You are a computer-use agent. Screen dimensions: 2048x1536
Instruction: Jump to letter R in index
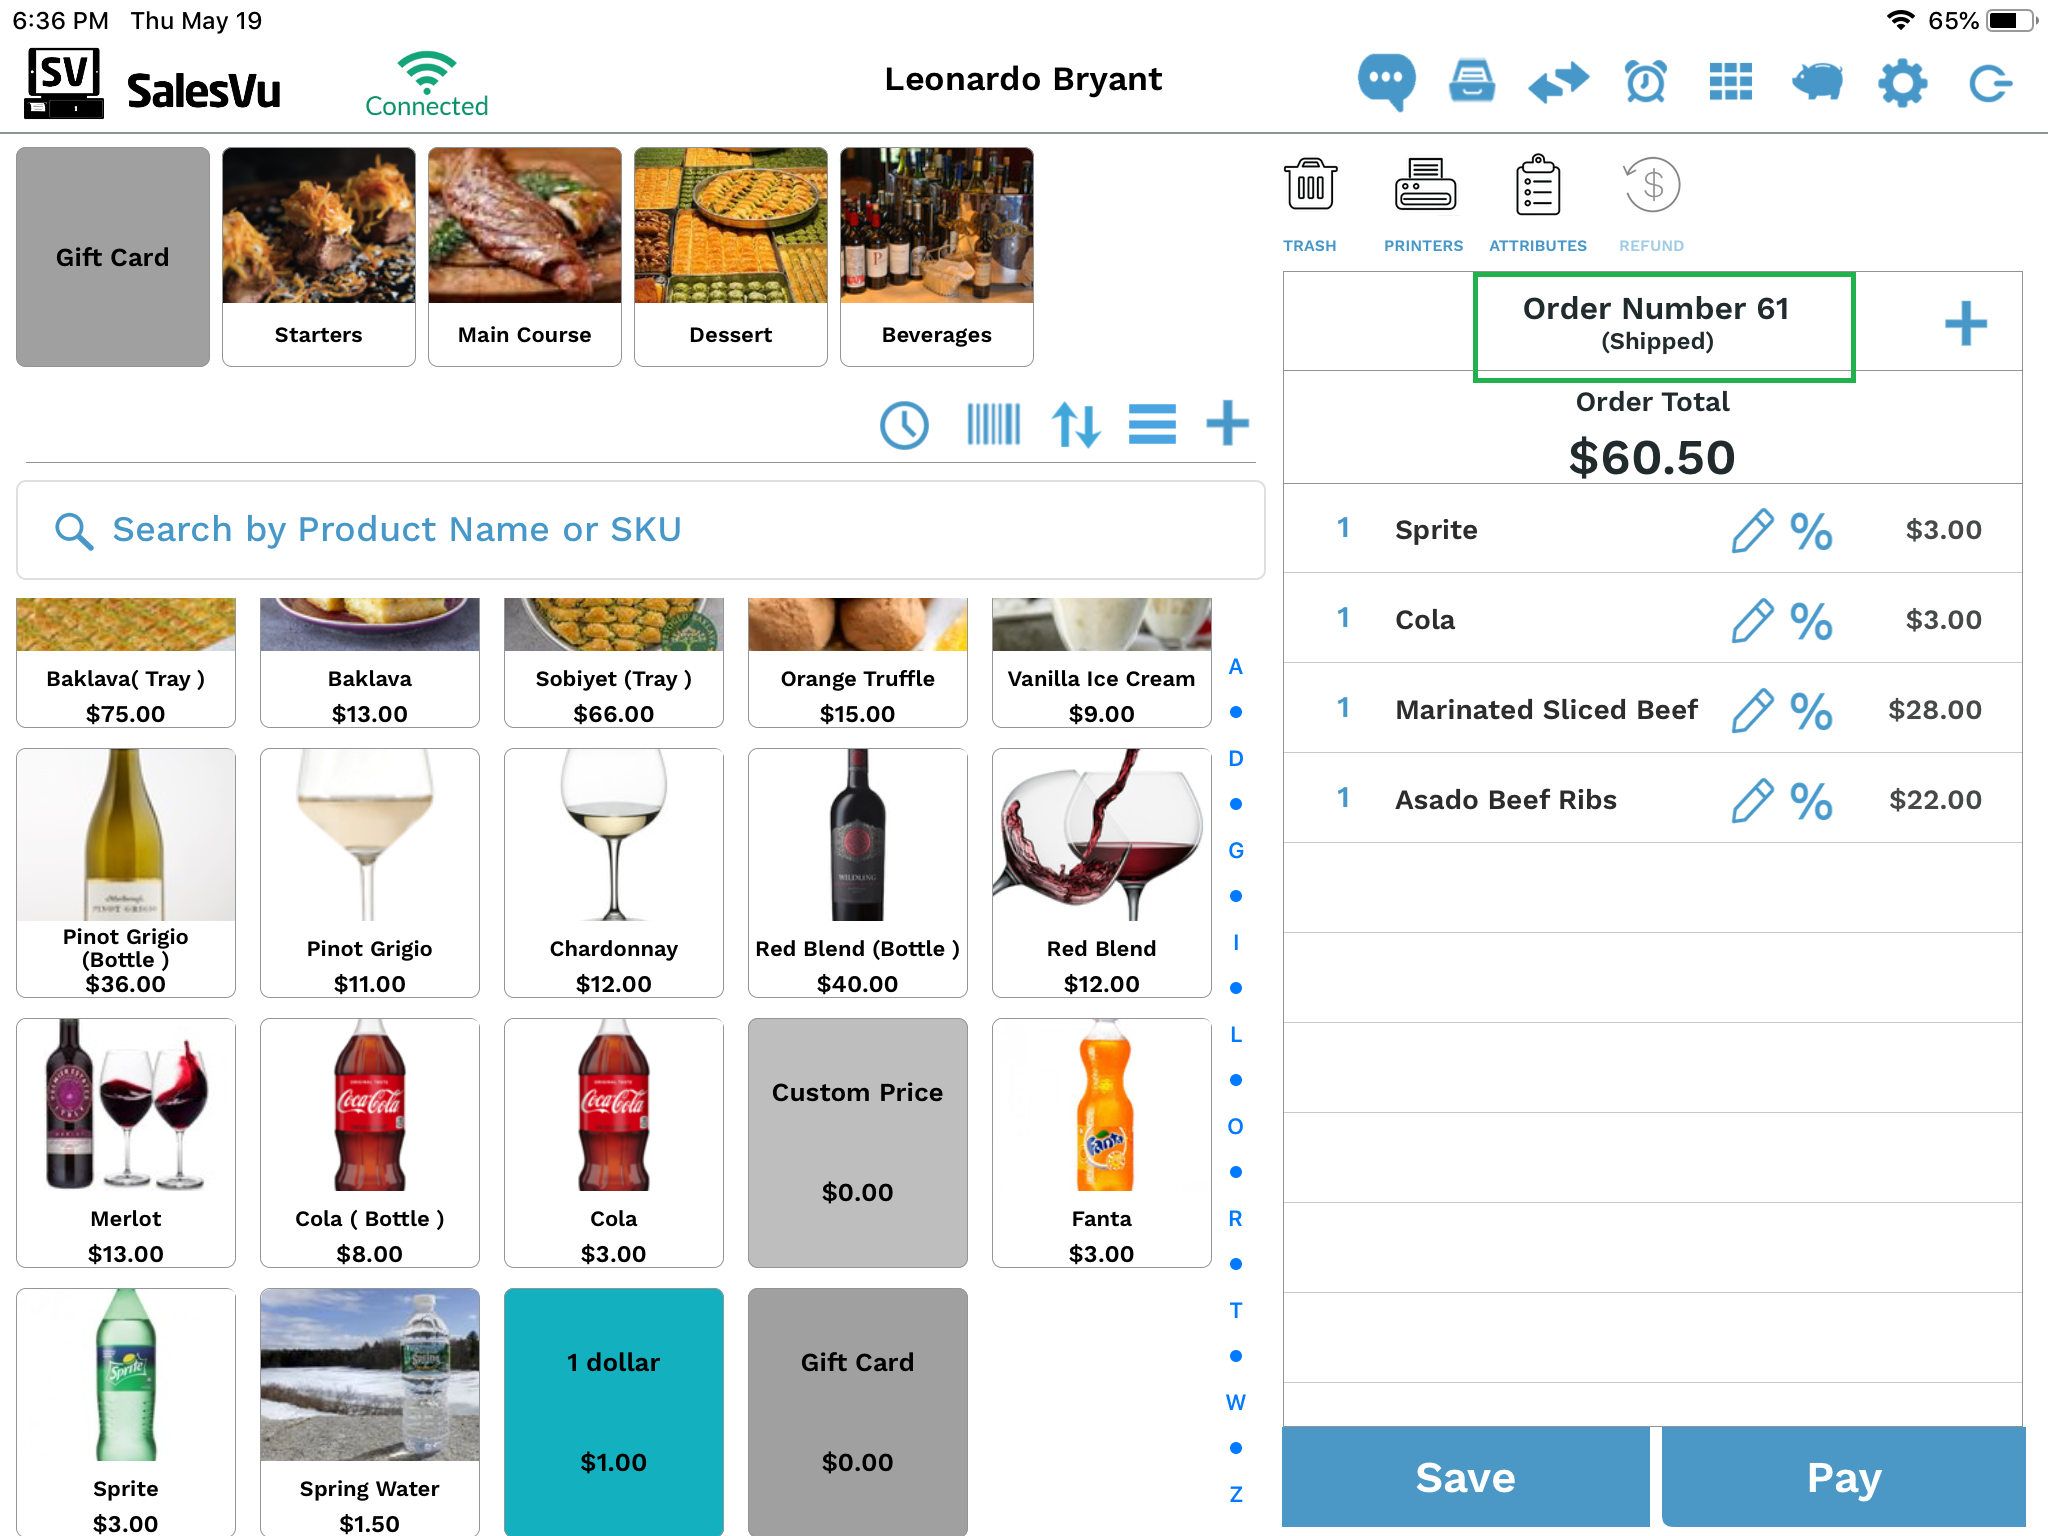coord(1236,1219)
